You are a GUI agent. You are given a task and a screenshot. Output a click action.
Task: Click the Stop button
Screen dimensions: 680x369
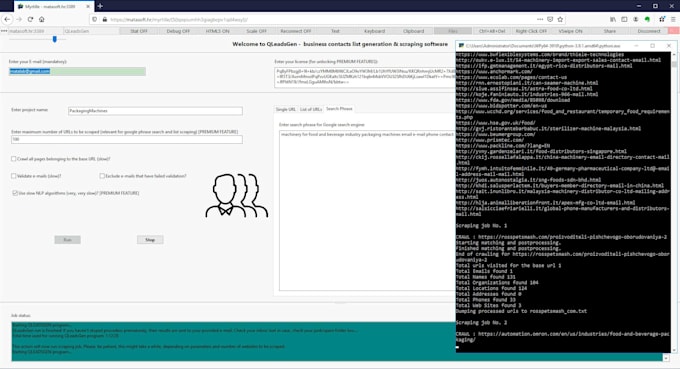[150, 240]
